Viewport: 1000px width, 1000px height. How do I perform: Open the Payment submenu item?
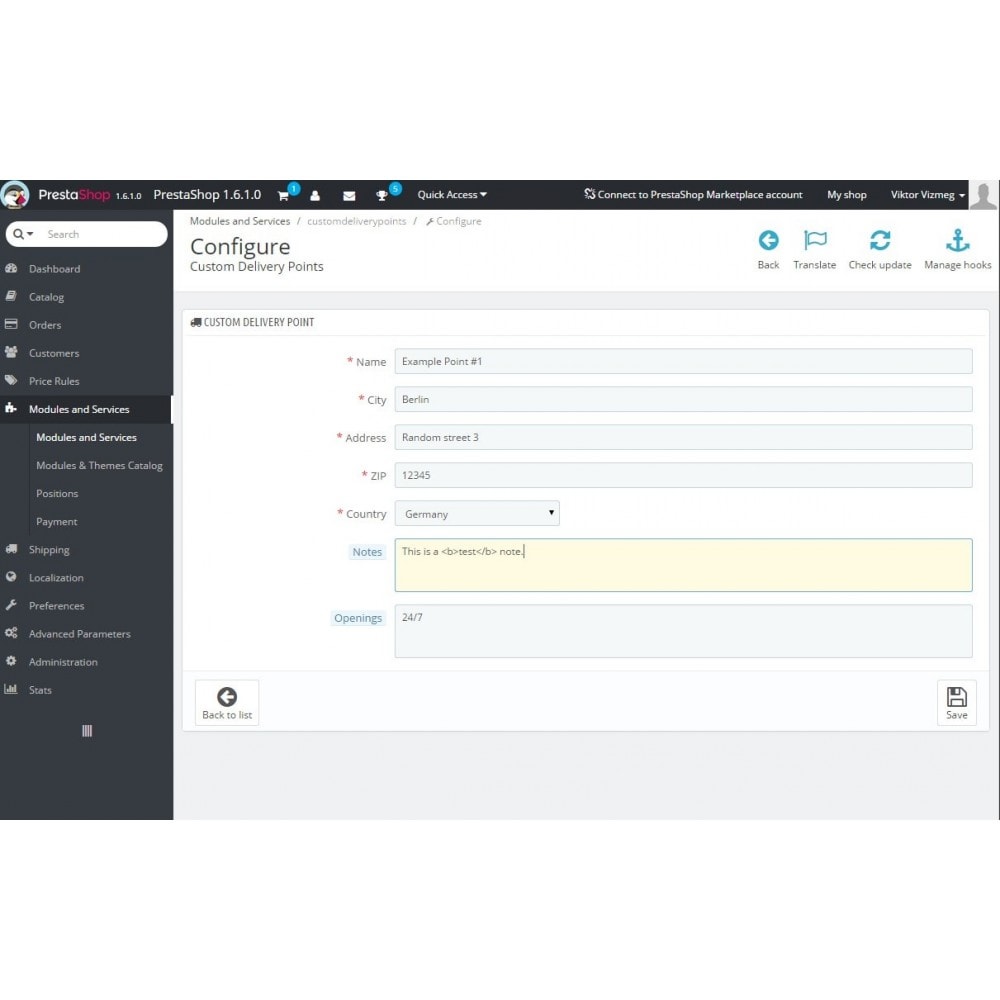pyautogui.click(x=57, y=522)
